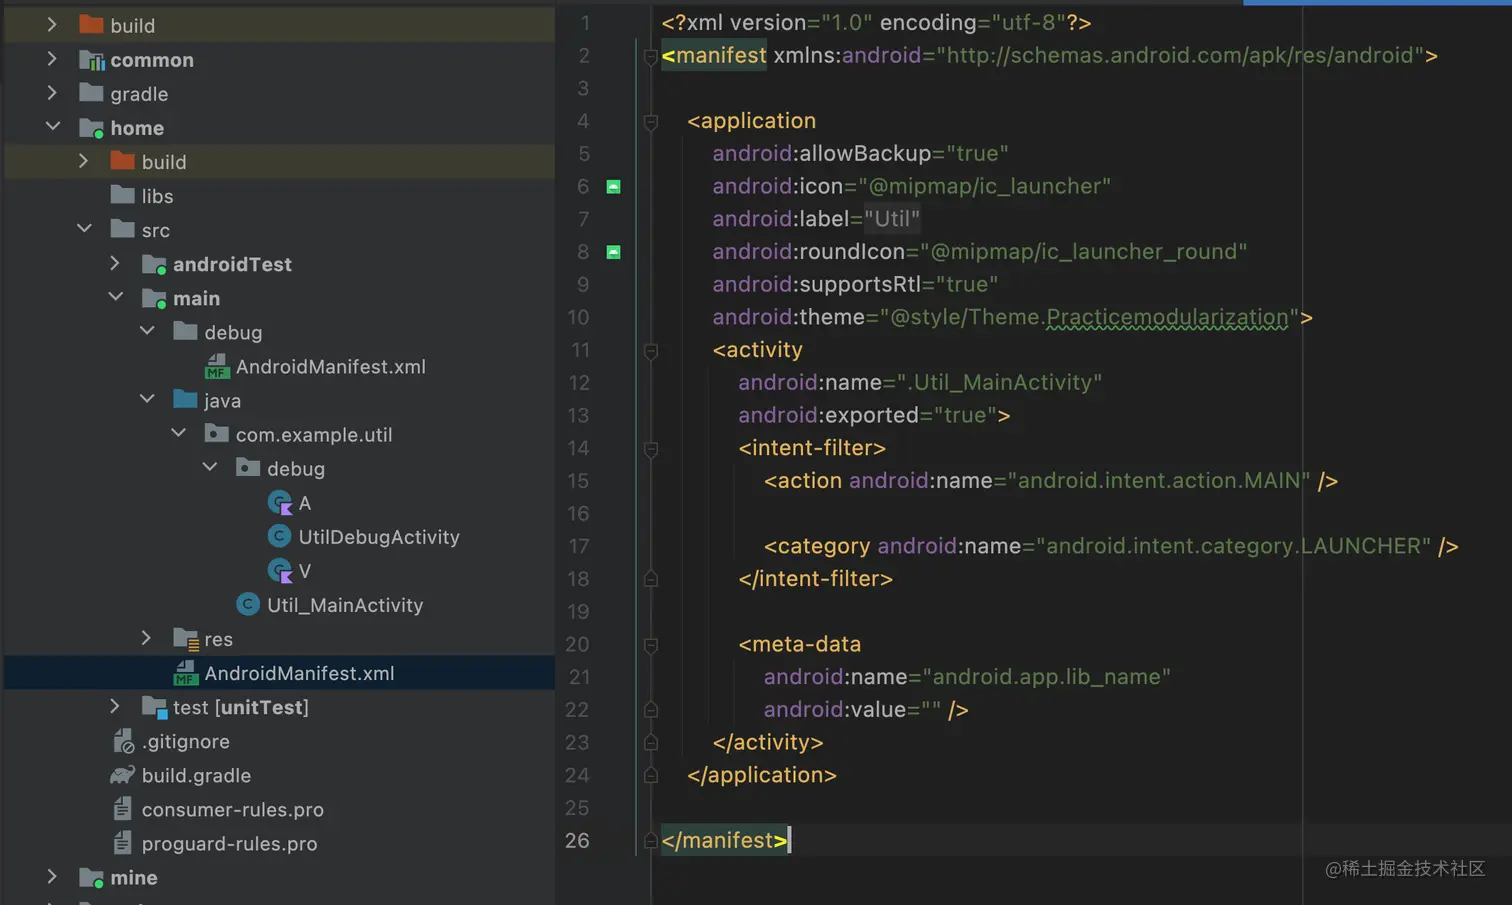Expand the androidTest folder chevron
1512x905 pixels.
point(115,263)
